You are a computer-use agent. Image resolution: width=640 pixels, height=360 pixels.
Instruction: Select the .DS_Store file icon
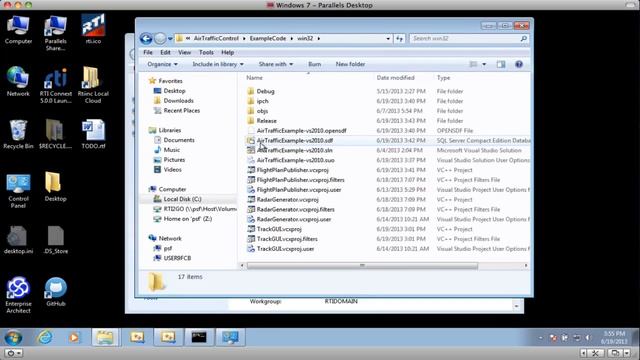click(x=56, y=240)
